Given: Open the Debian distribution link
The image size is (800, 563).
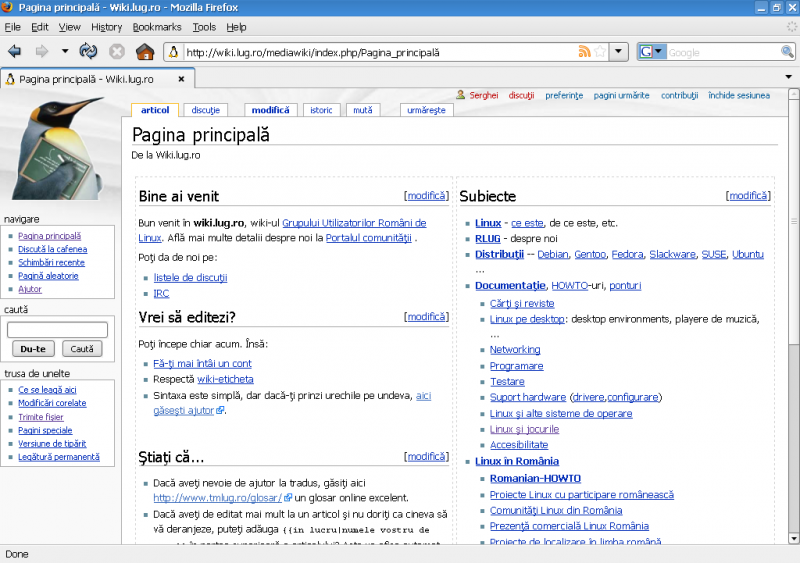Looking at the screenshot, I should pyautogui.click(x=553, y=254).
